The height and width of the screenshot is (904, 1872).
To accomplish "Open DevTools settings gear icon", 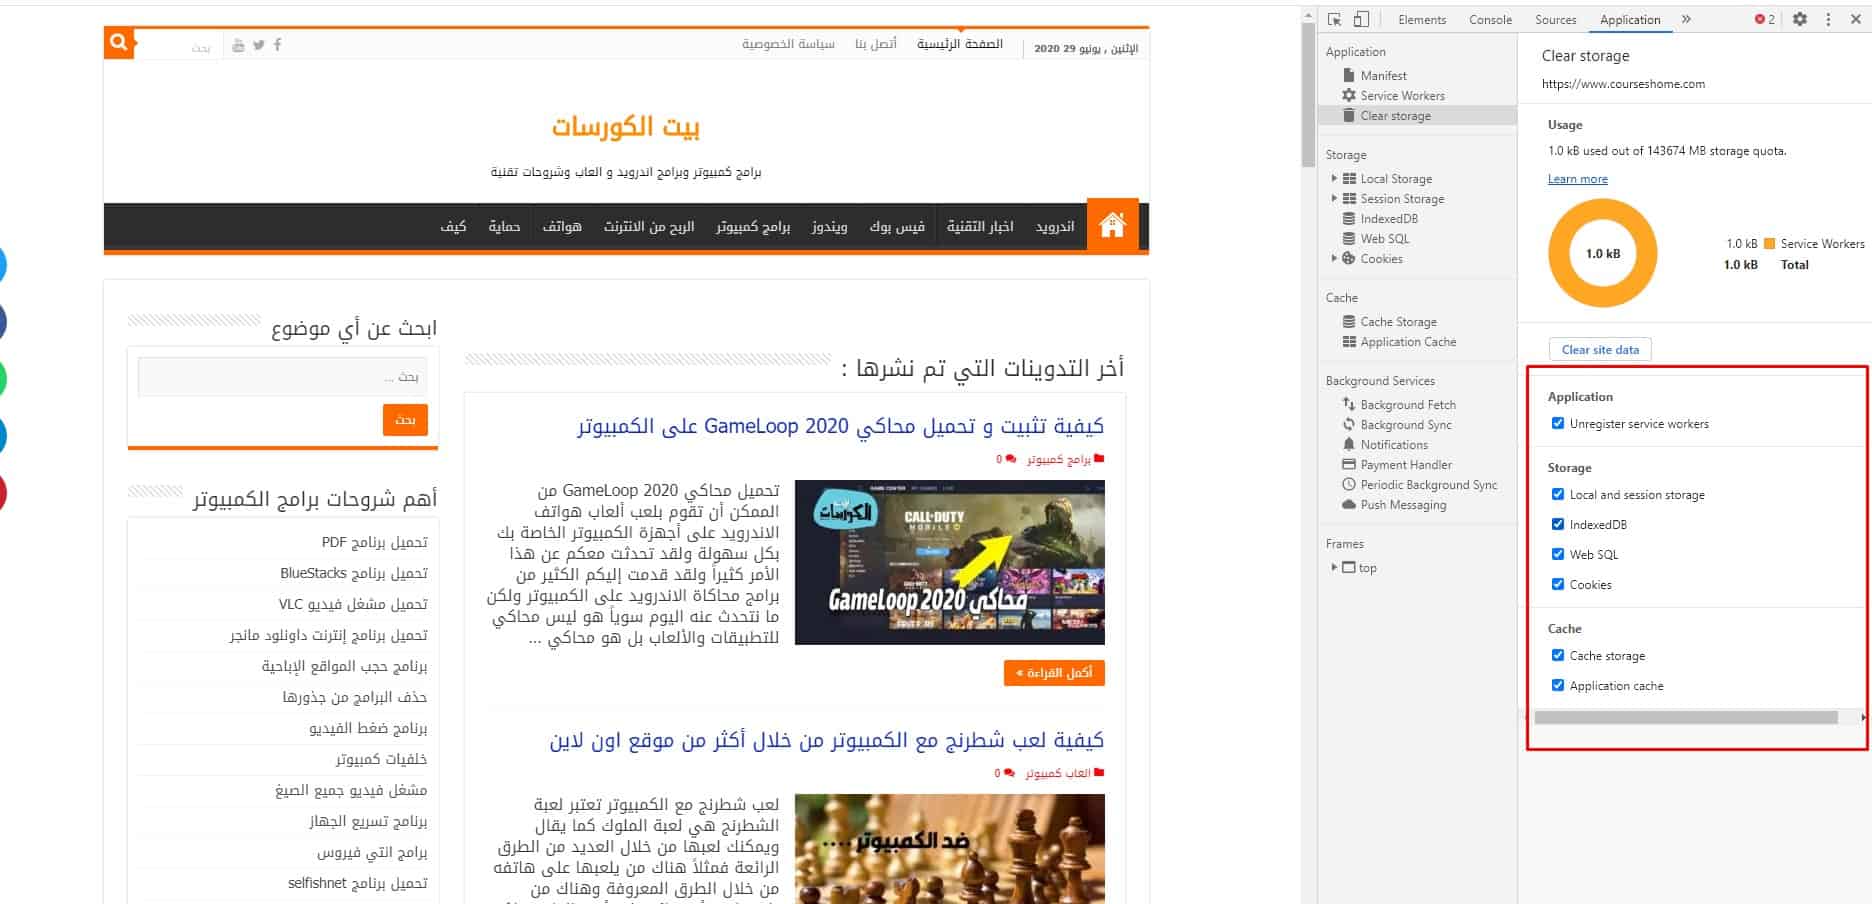I will click(x=1800, y=20).
